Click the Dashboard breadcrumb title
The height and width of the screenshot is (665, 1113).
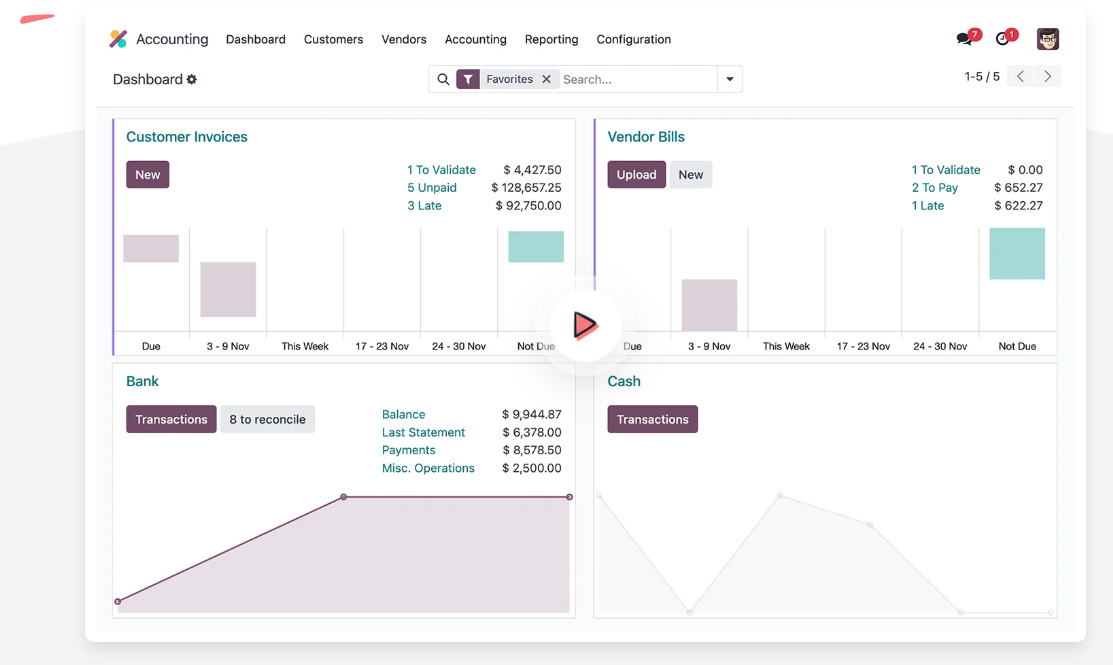pos(148,79)
